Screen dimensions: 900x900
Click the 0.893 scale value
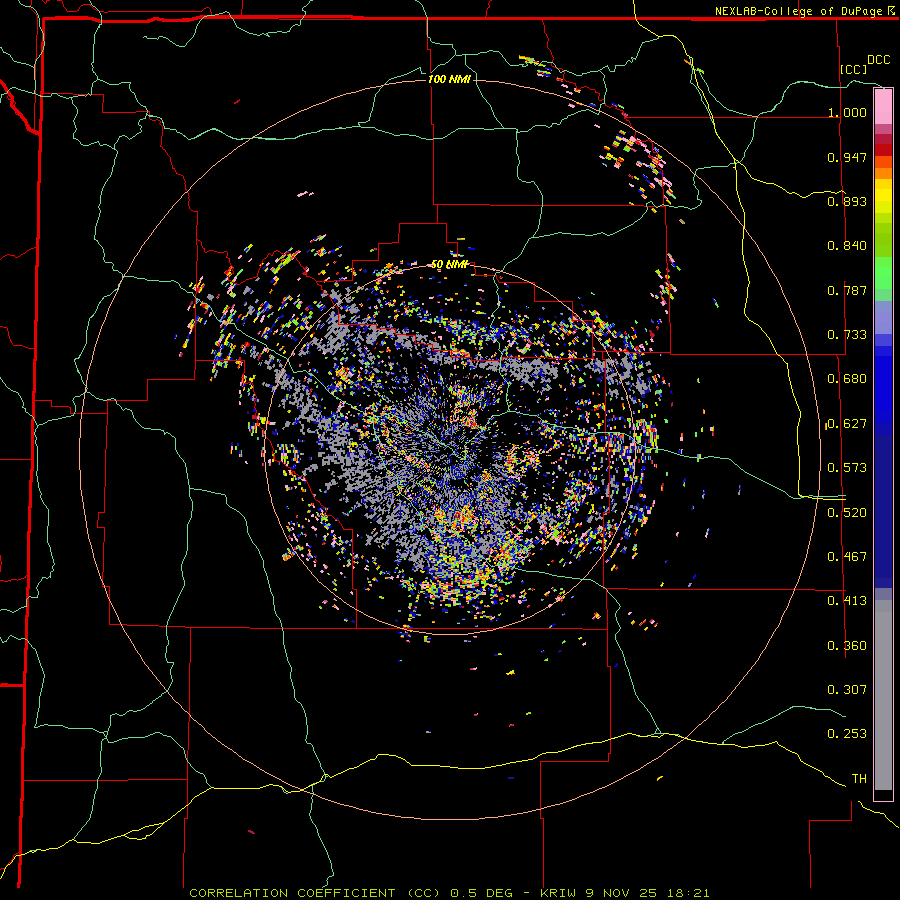coord(847,201)
